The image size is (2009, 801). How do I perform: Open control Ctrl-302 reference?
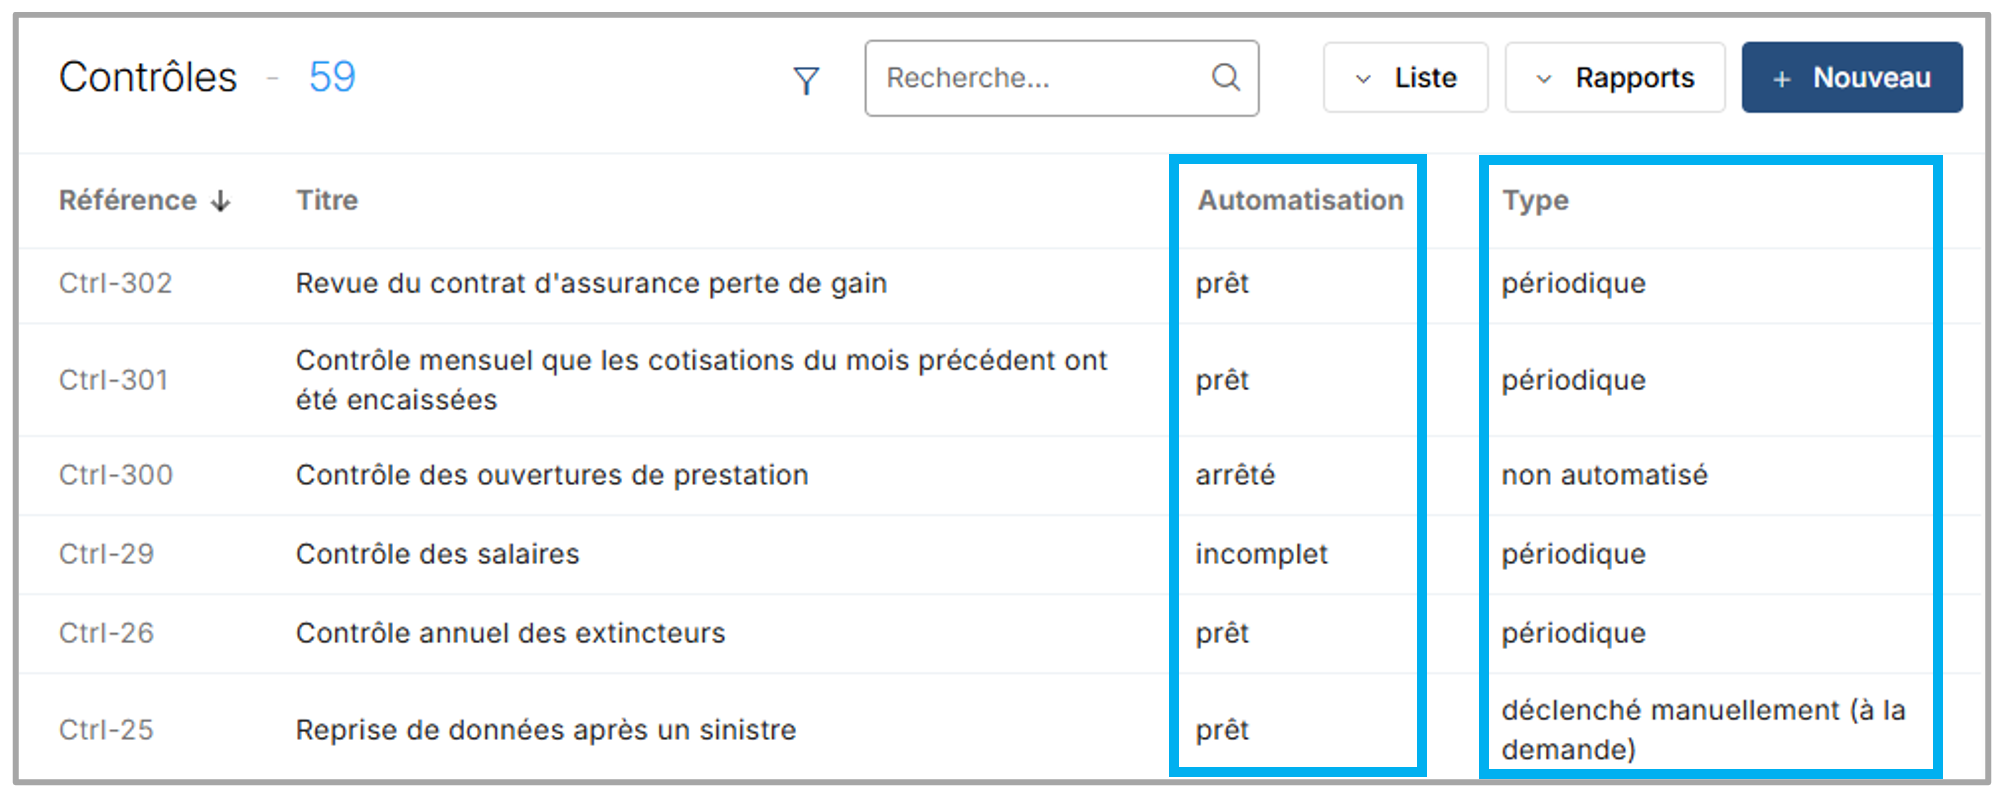[115, 283]
